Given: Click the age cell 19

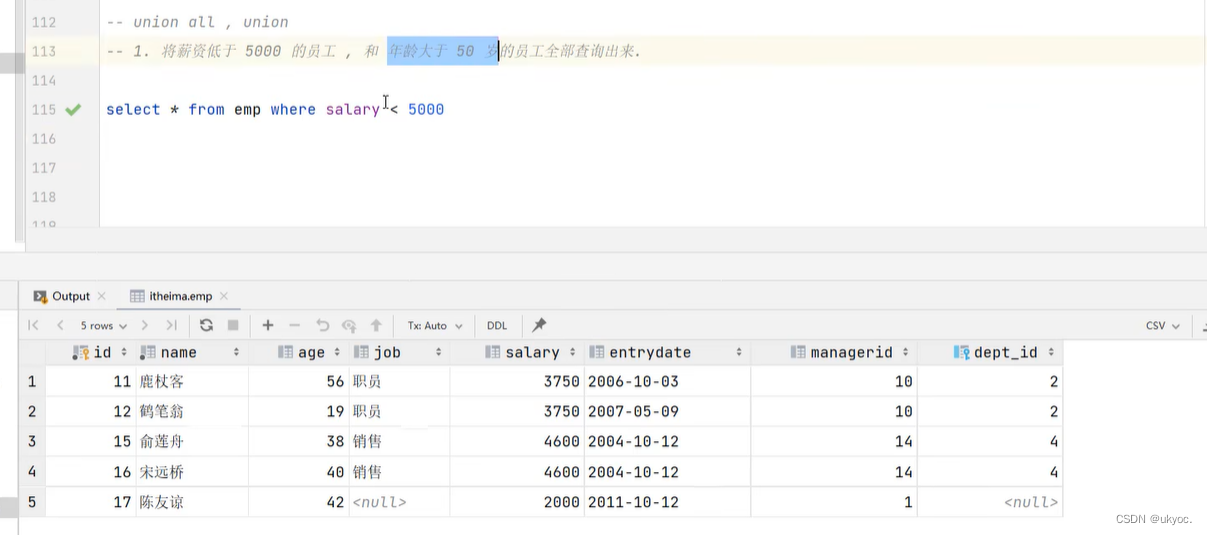Looking at the screenshot, I should pos(299,411).
